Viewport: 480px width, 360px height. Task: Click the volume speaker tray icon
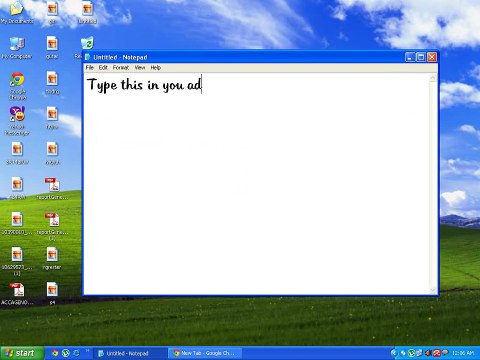pyautogui.click(x=428, y=353)
